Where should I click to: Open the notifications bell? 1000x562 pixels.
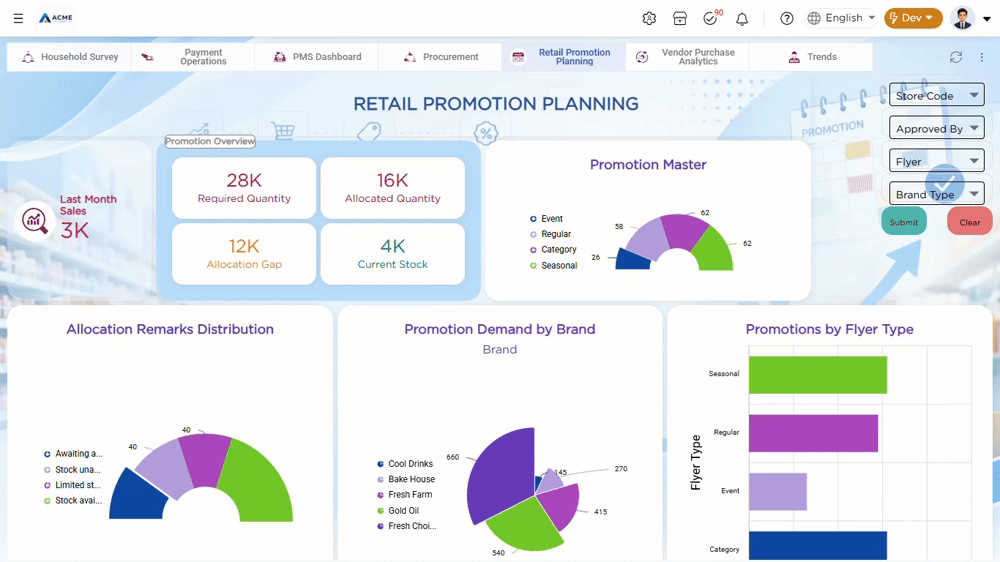point(742,18)
